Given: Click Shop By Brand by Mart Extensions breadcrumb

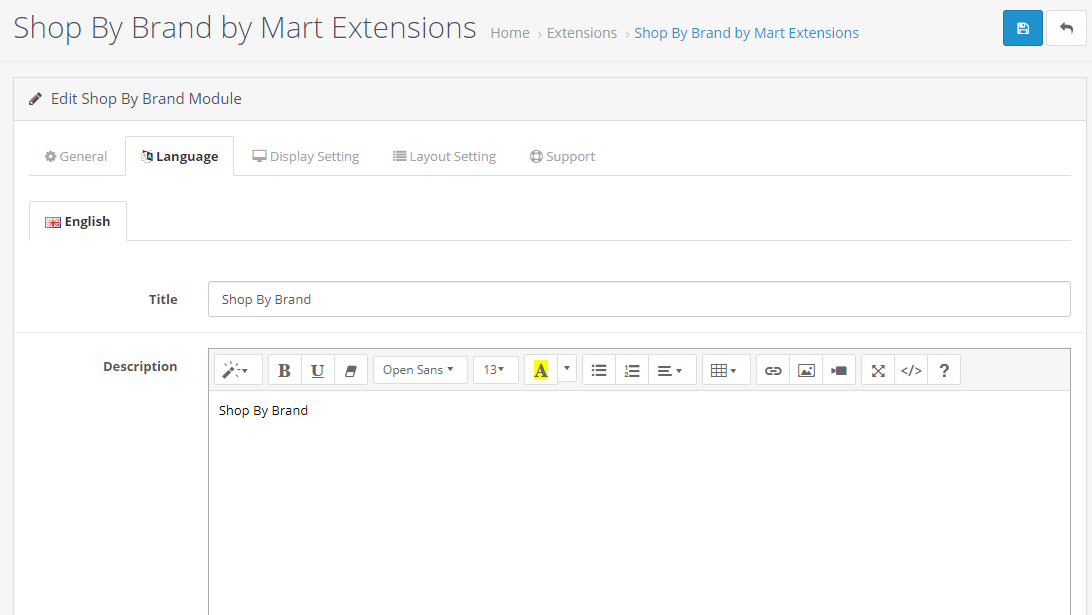Looking at the screenshot, I should (x=747, y=33).
